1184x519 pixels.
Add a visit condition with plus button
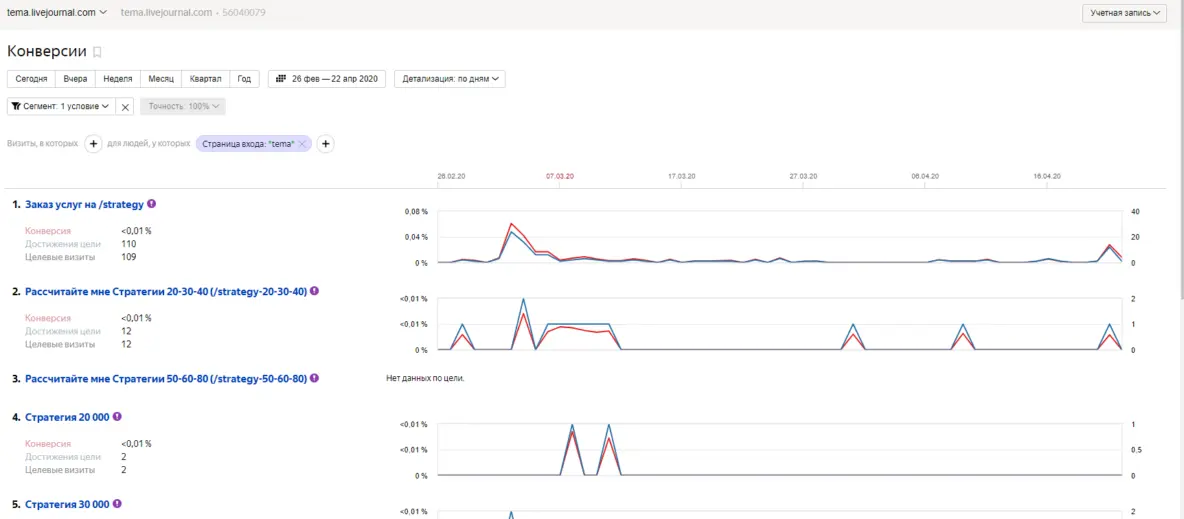(93, 144)
